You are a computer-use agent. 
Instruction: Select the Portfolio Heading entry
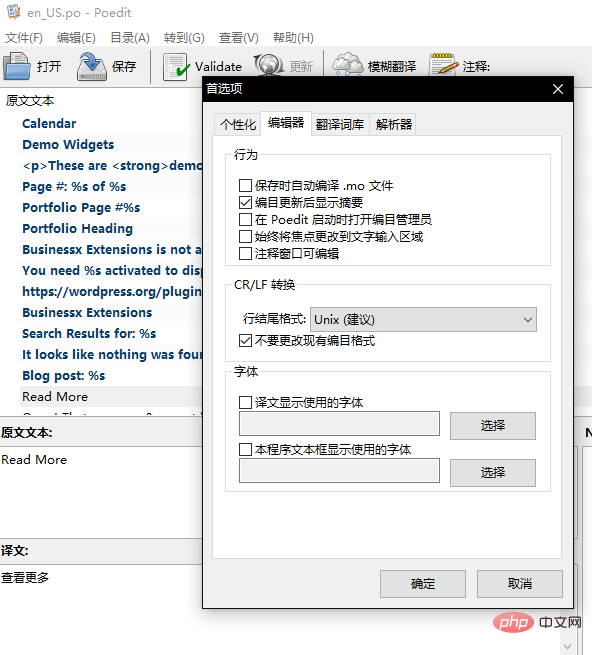click(77, 228)
